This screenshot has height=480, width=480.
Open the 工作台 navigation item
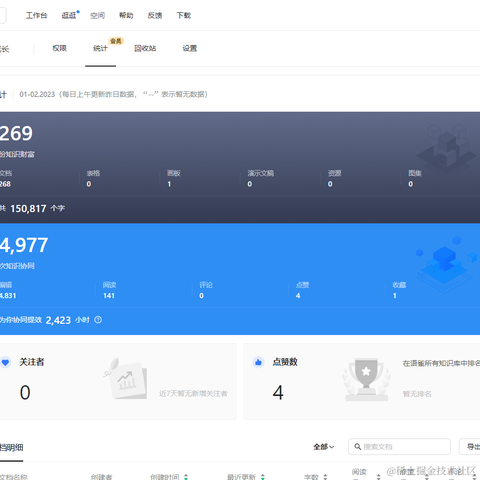tap(36, 15)
